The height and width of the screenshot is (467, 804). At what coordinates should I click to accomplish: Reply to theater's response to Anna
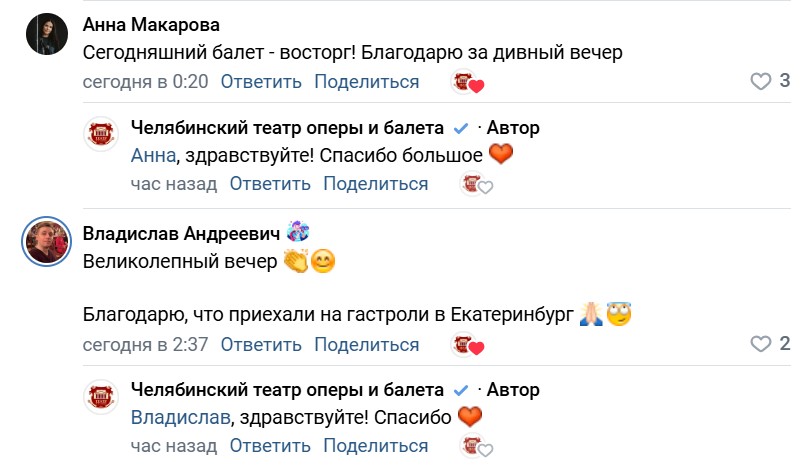tap(270, 184)
